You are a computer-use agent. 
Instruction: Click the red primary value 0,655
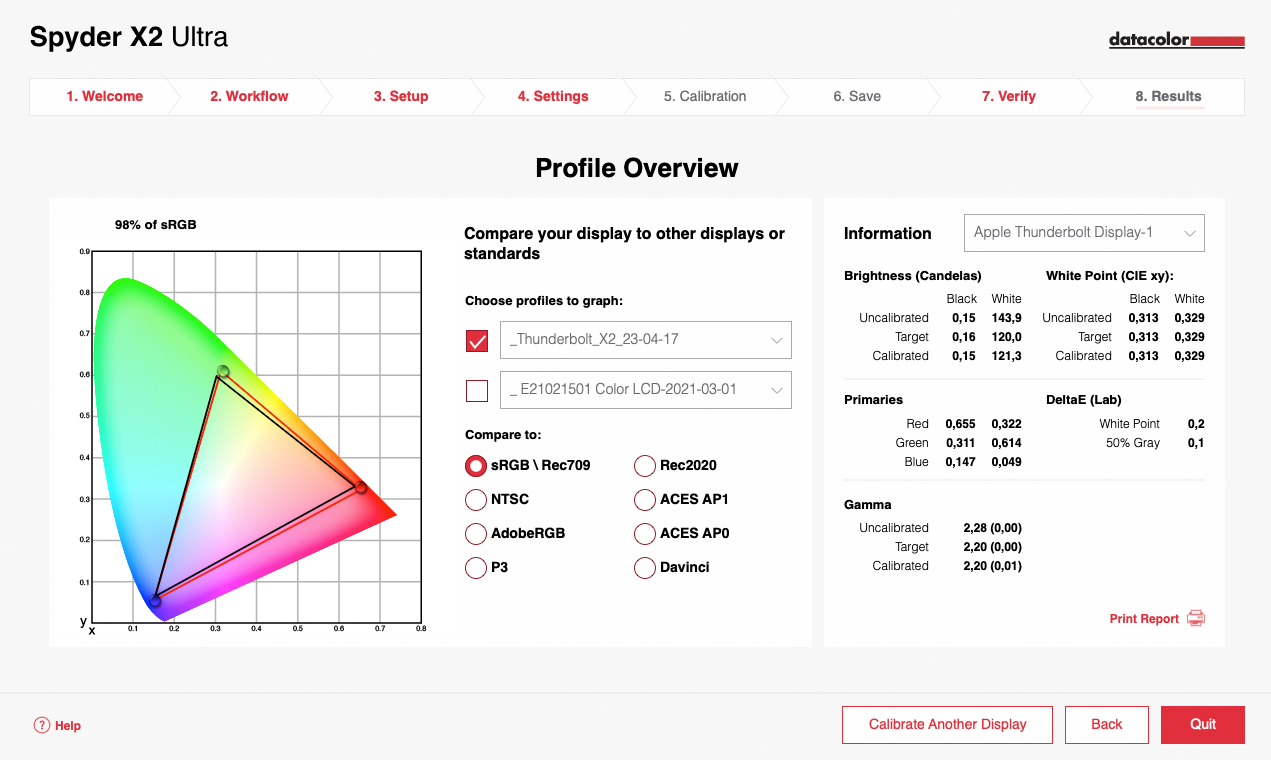961,424
